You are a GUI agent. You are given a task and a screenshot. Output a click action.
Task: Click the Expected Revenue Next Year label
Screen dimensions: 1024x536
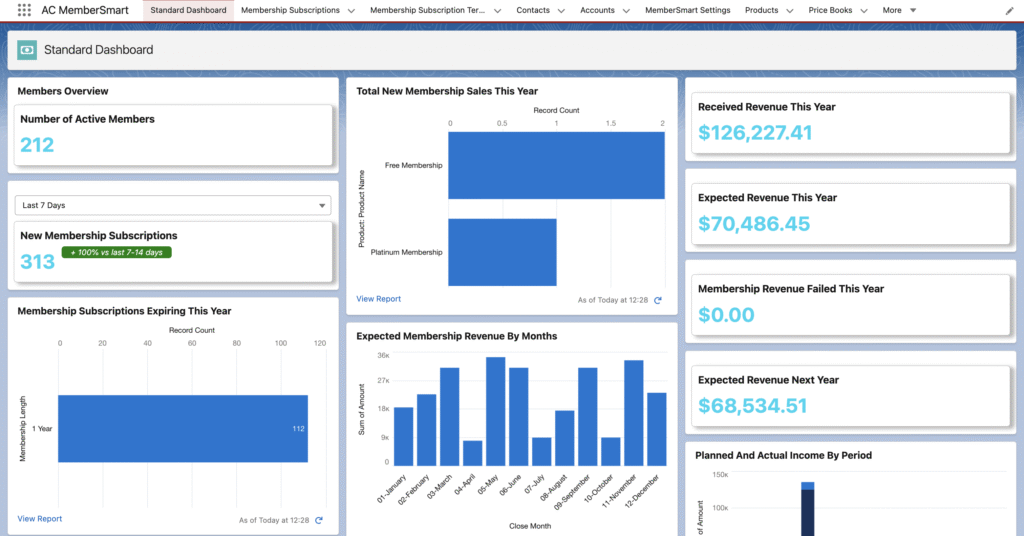[768, 380]
